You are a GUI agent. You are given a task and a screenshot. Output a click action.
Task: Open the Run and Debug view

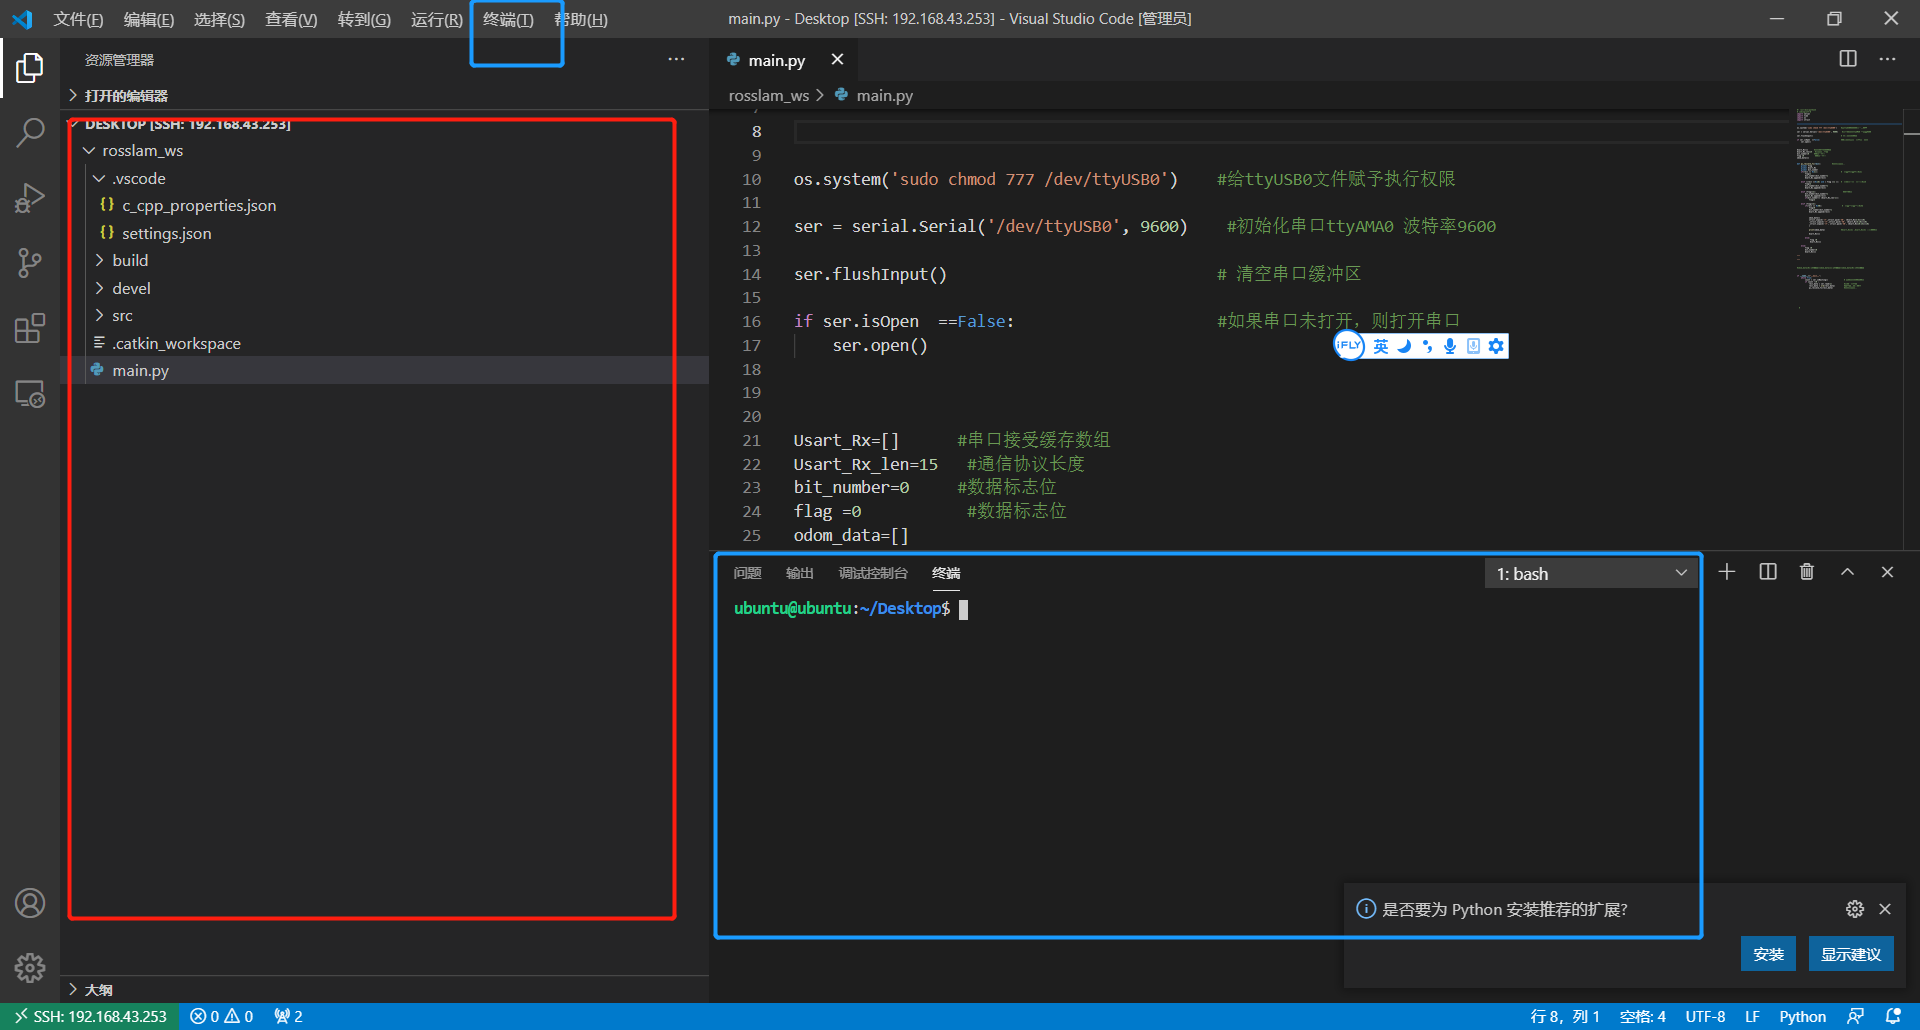[30, 198]
